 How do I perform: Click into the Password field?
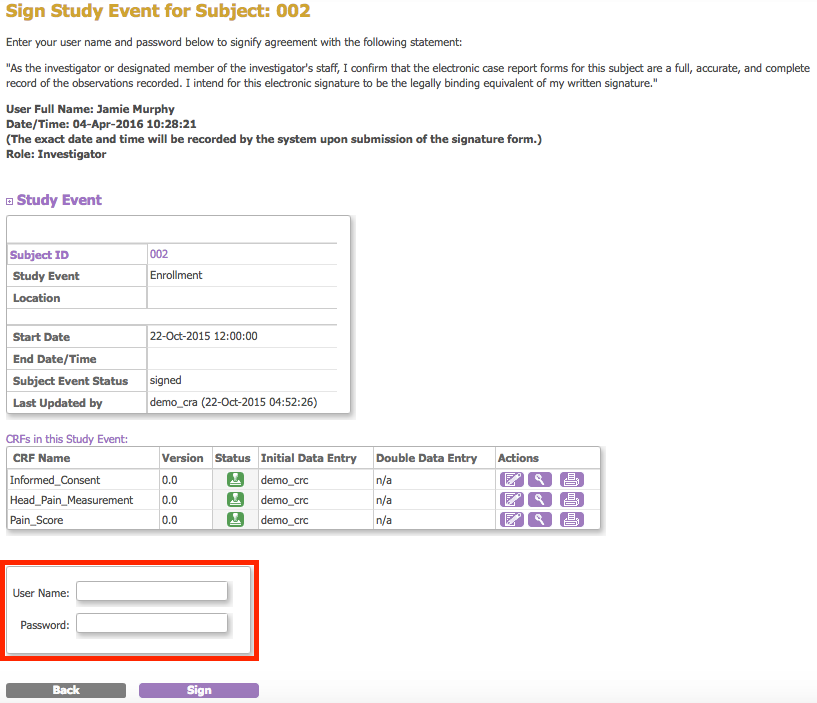point(152,624)
